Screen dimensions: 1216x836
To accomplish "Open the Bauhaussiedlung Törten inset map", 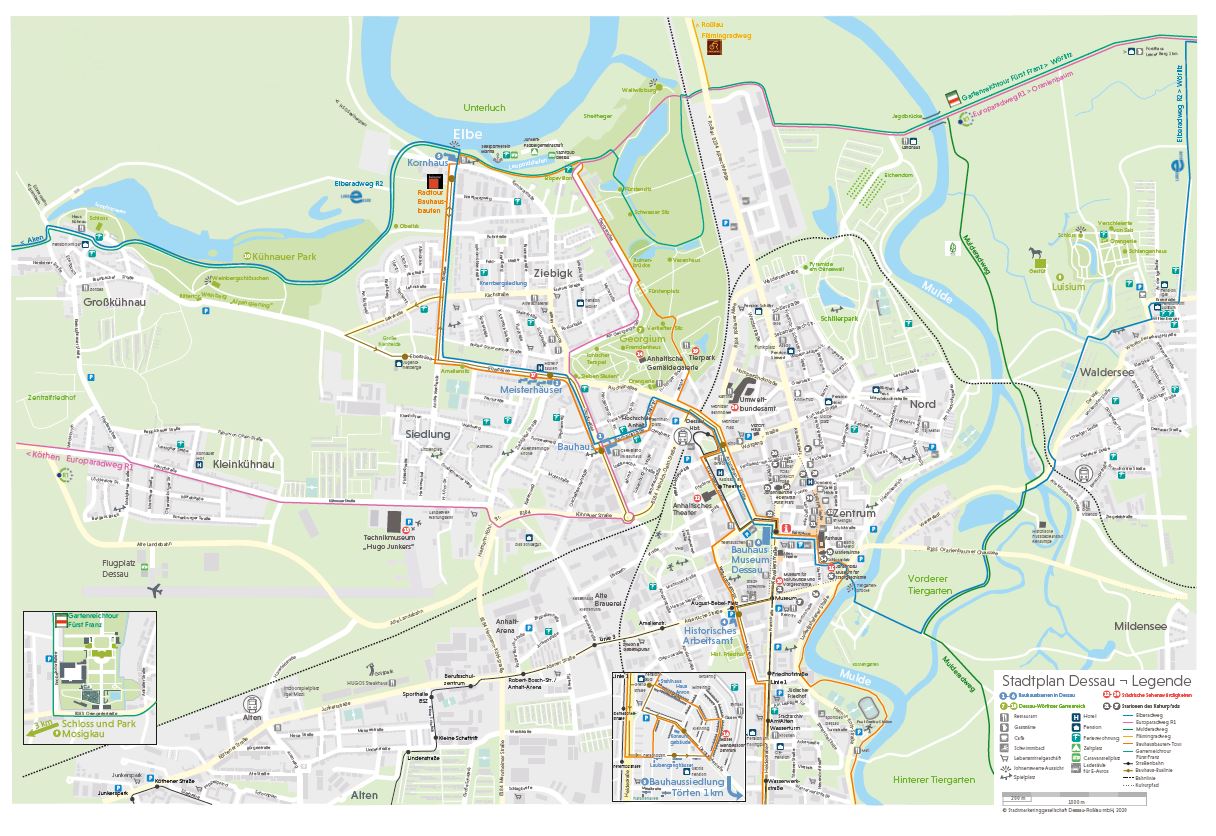I will tap(678, 736).
